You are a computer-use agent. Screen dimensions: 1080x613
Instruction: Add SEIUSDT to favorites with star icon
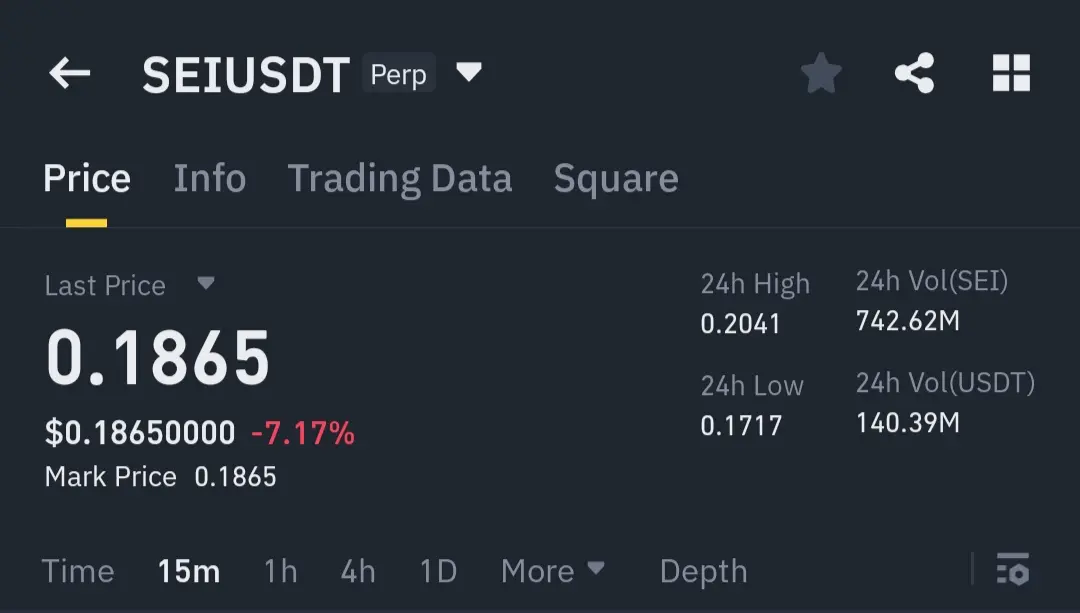point(821,73)
